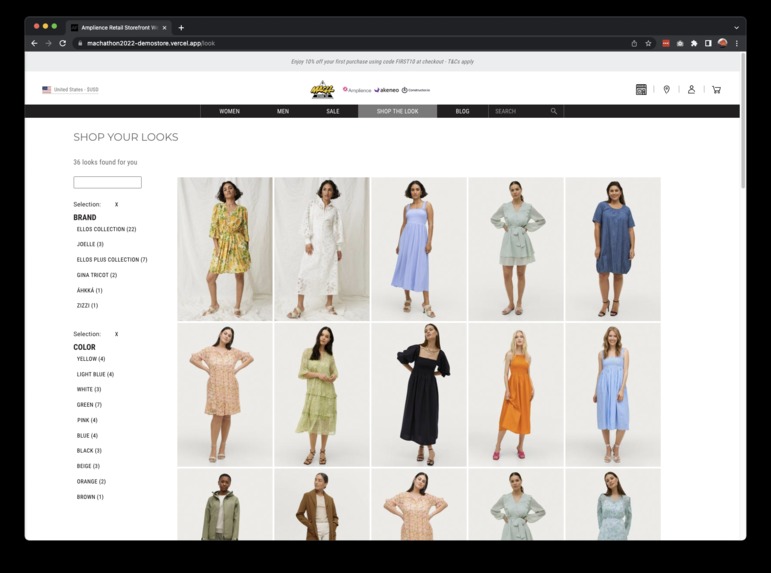This screenshot has width=771, height=573.
Task: Open the yellow floral dress look
Action: click(225, 249)
